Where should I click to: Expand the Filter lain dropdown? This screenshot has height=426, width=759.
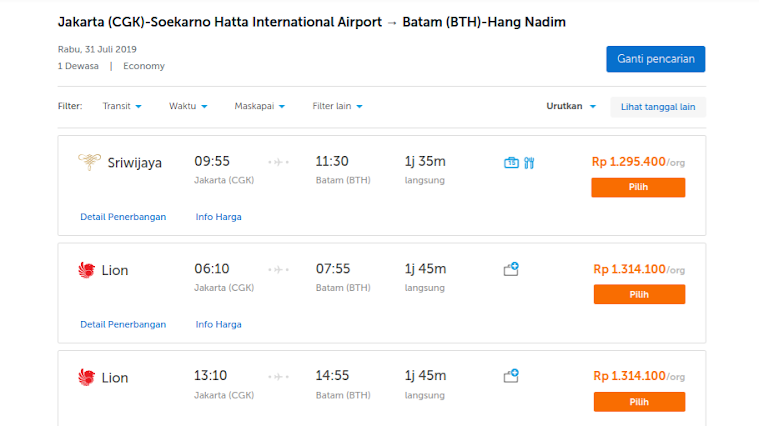[337, 106]
